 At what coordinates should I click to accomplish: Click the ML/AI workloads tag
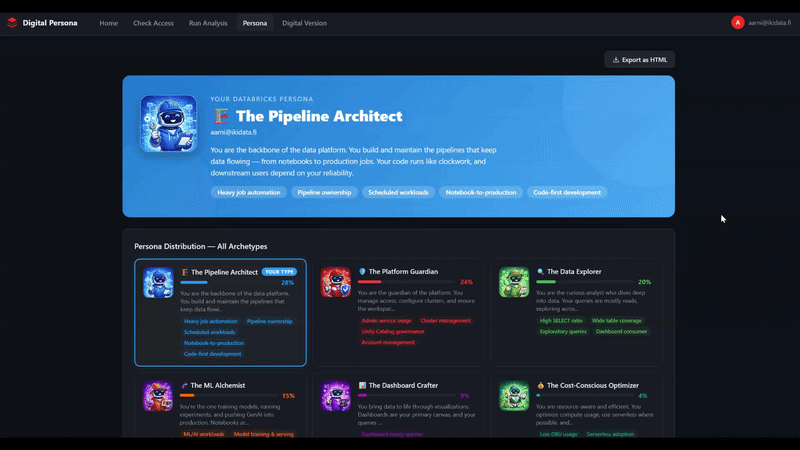204,434
